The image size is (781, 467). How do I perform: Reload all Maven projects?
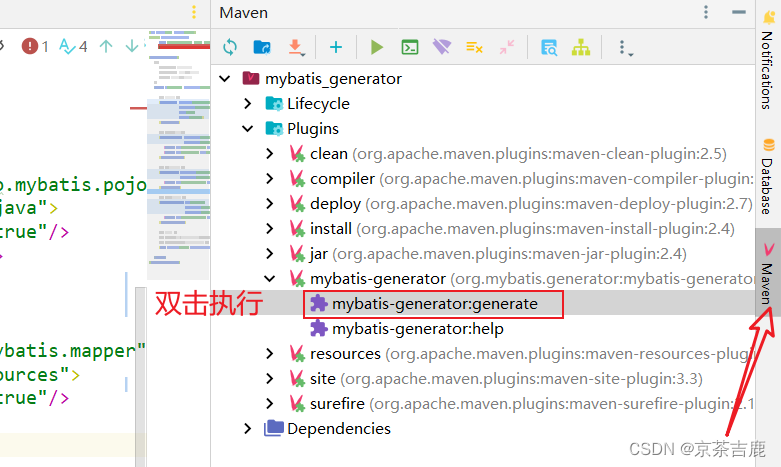[230, 47]
